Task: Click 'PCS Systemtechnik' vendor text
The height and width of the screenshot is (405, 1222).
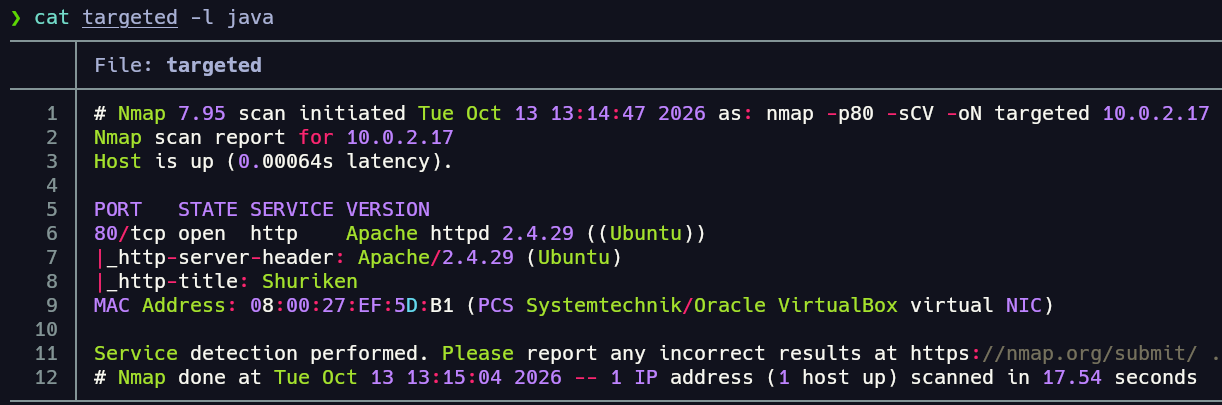Action: [580, 305]
